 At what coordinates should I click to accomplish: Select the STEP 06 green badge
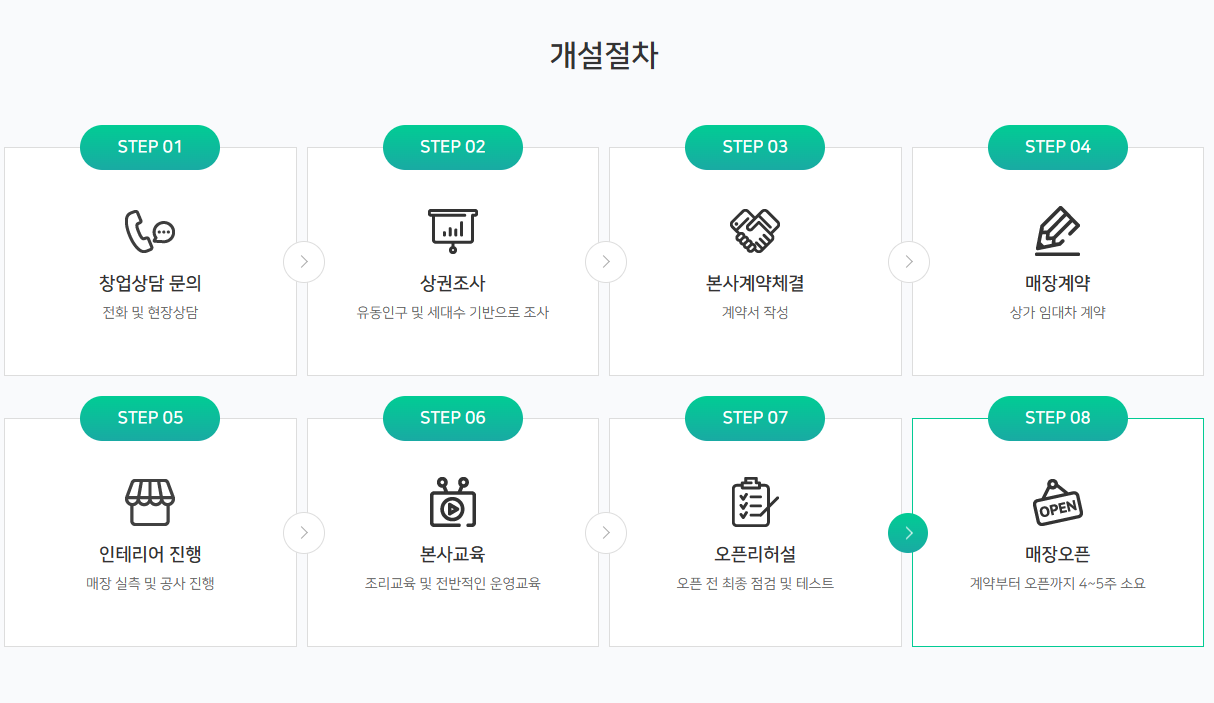tap(453, 418)
